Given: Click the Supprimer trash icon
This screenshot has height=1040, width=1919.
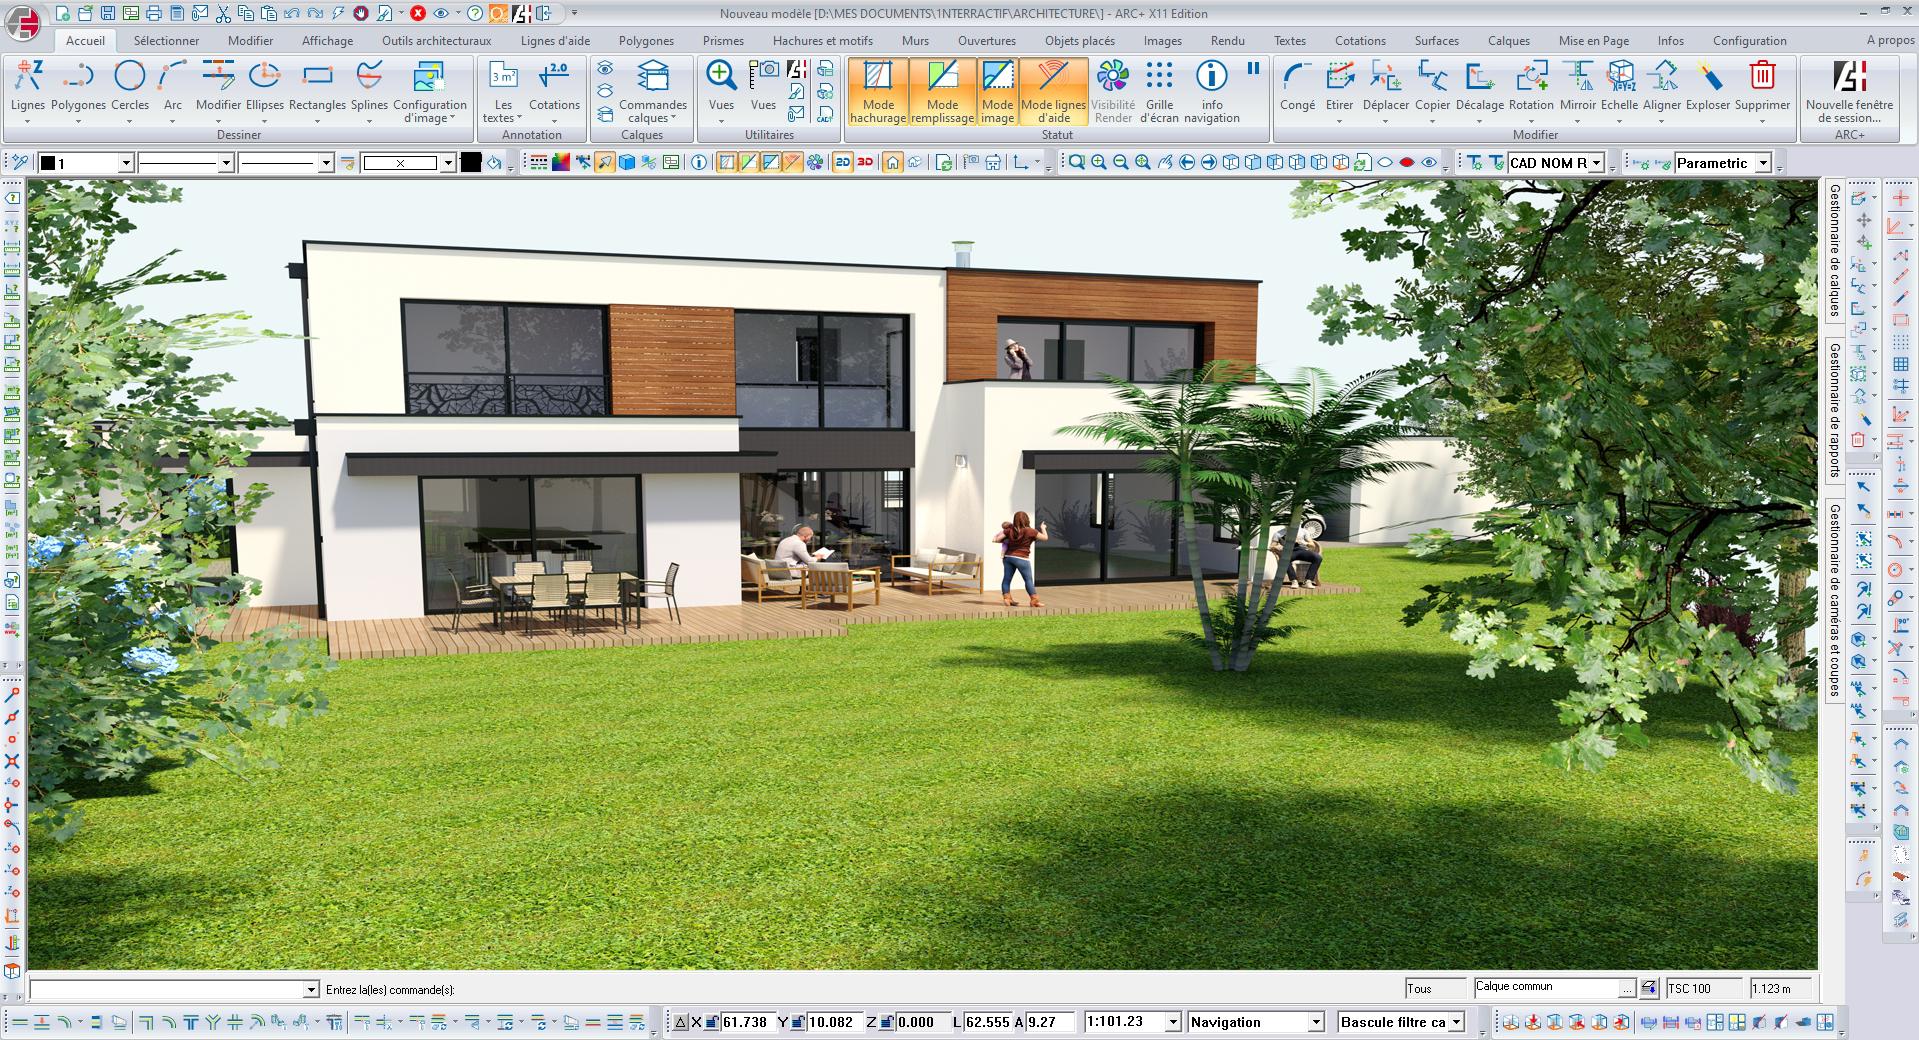Looking at the screenshot, I should coord(1762,77).
